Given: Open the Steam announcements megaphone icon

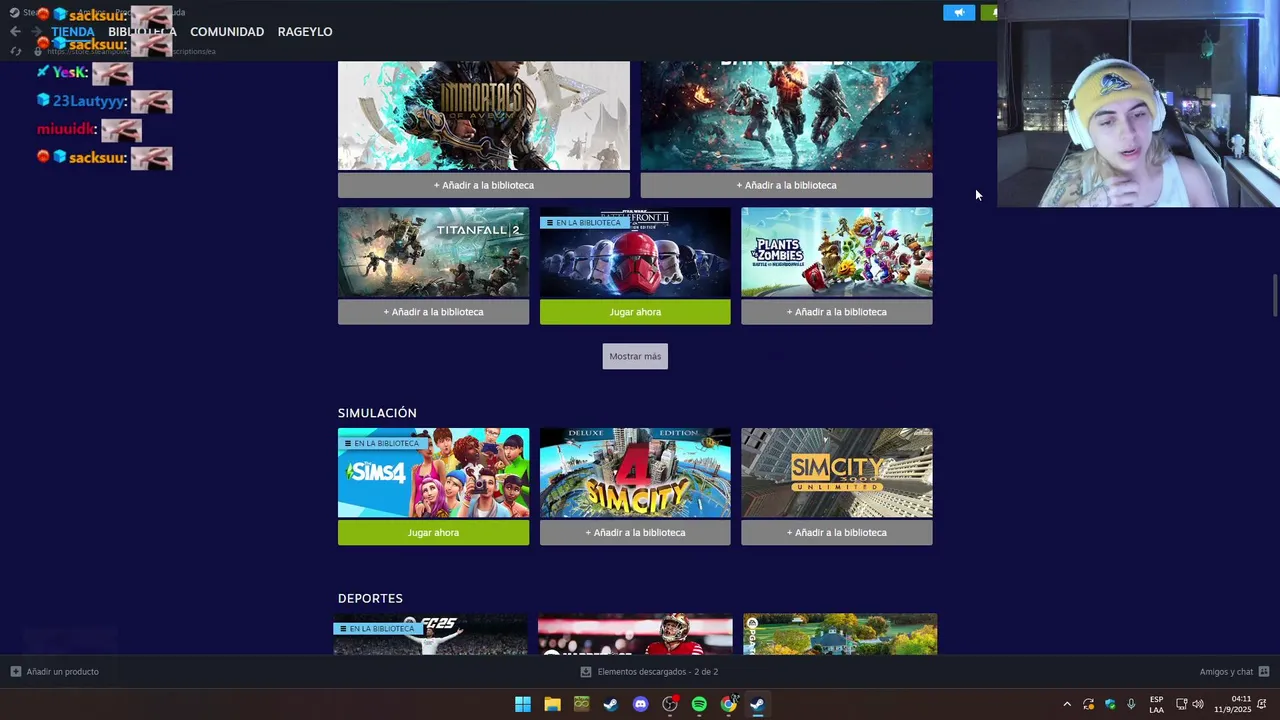Looking at the screenshot, I should click(959, 13).
